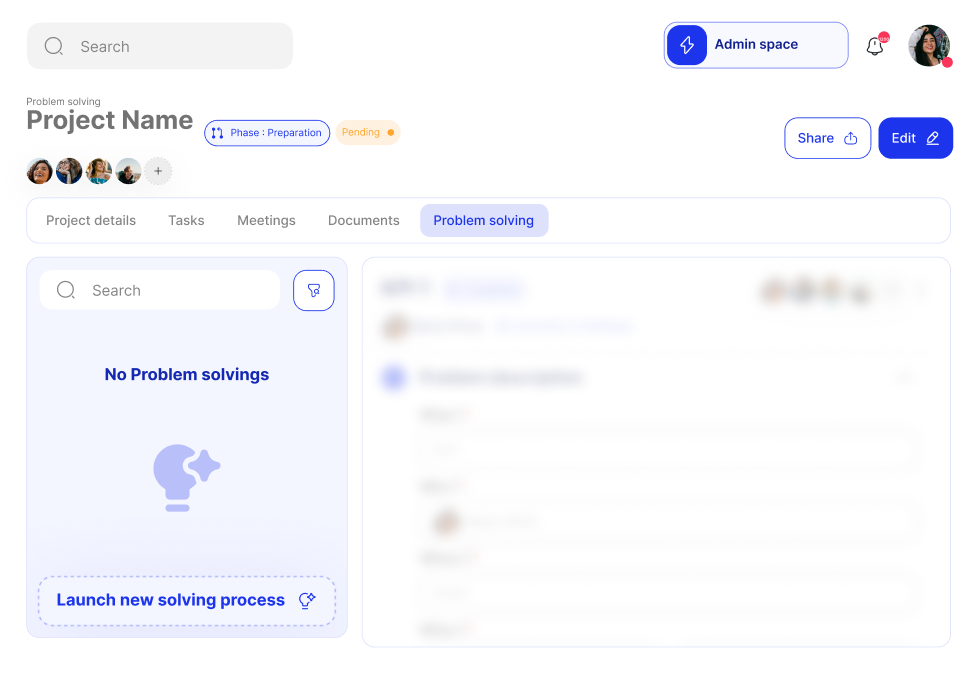Image resolution: width=979 pixels, height=696 pixels.
Task: Open the Tasks tab
Action: pos(186,220)
